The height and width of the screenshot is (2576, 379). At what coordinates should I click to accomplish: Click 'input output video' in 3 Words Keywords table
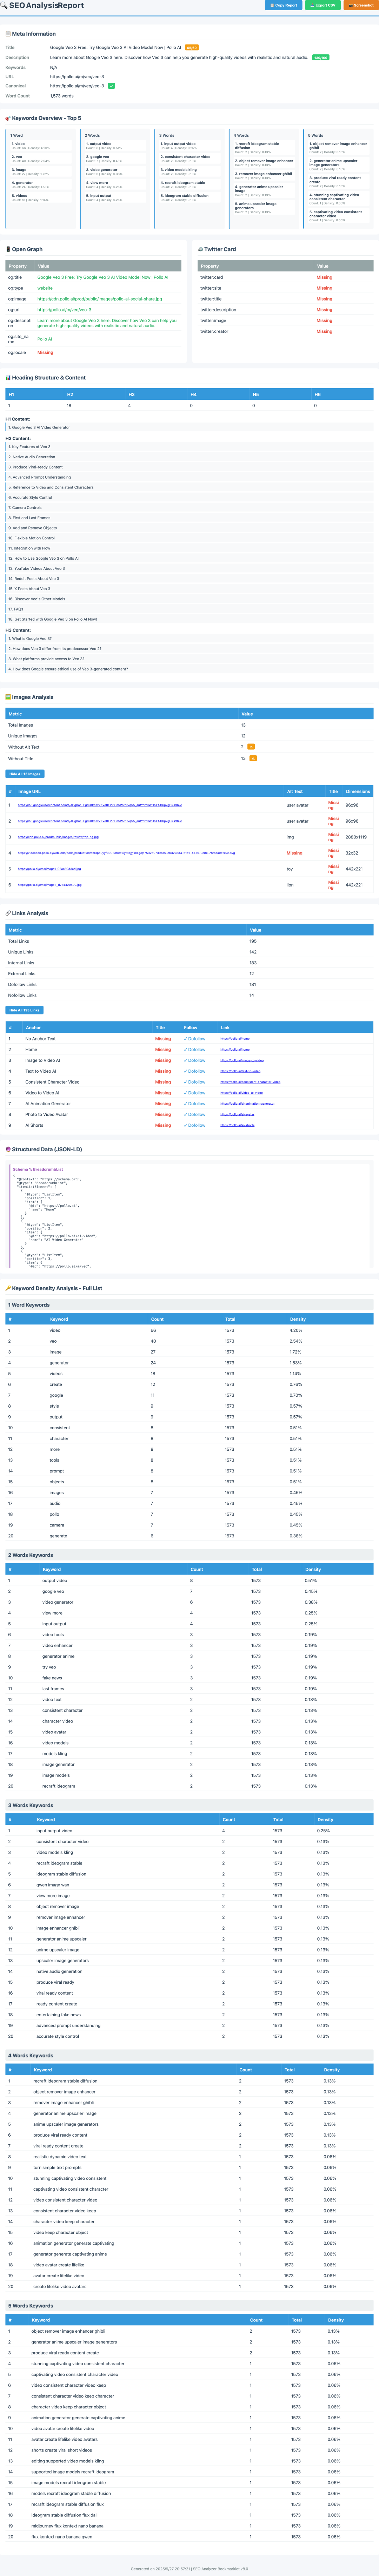54,1831
